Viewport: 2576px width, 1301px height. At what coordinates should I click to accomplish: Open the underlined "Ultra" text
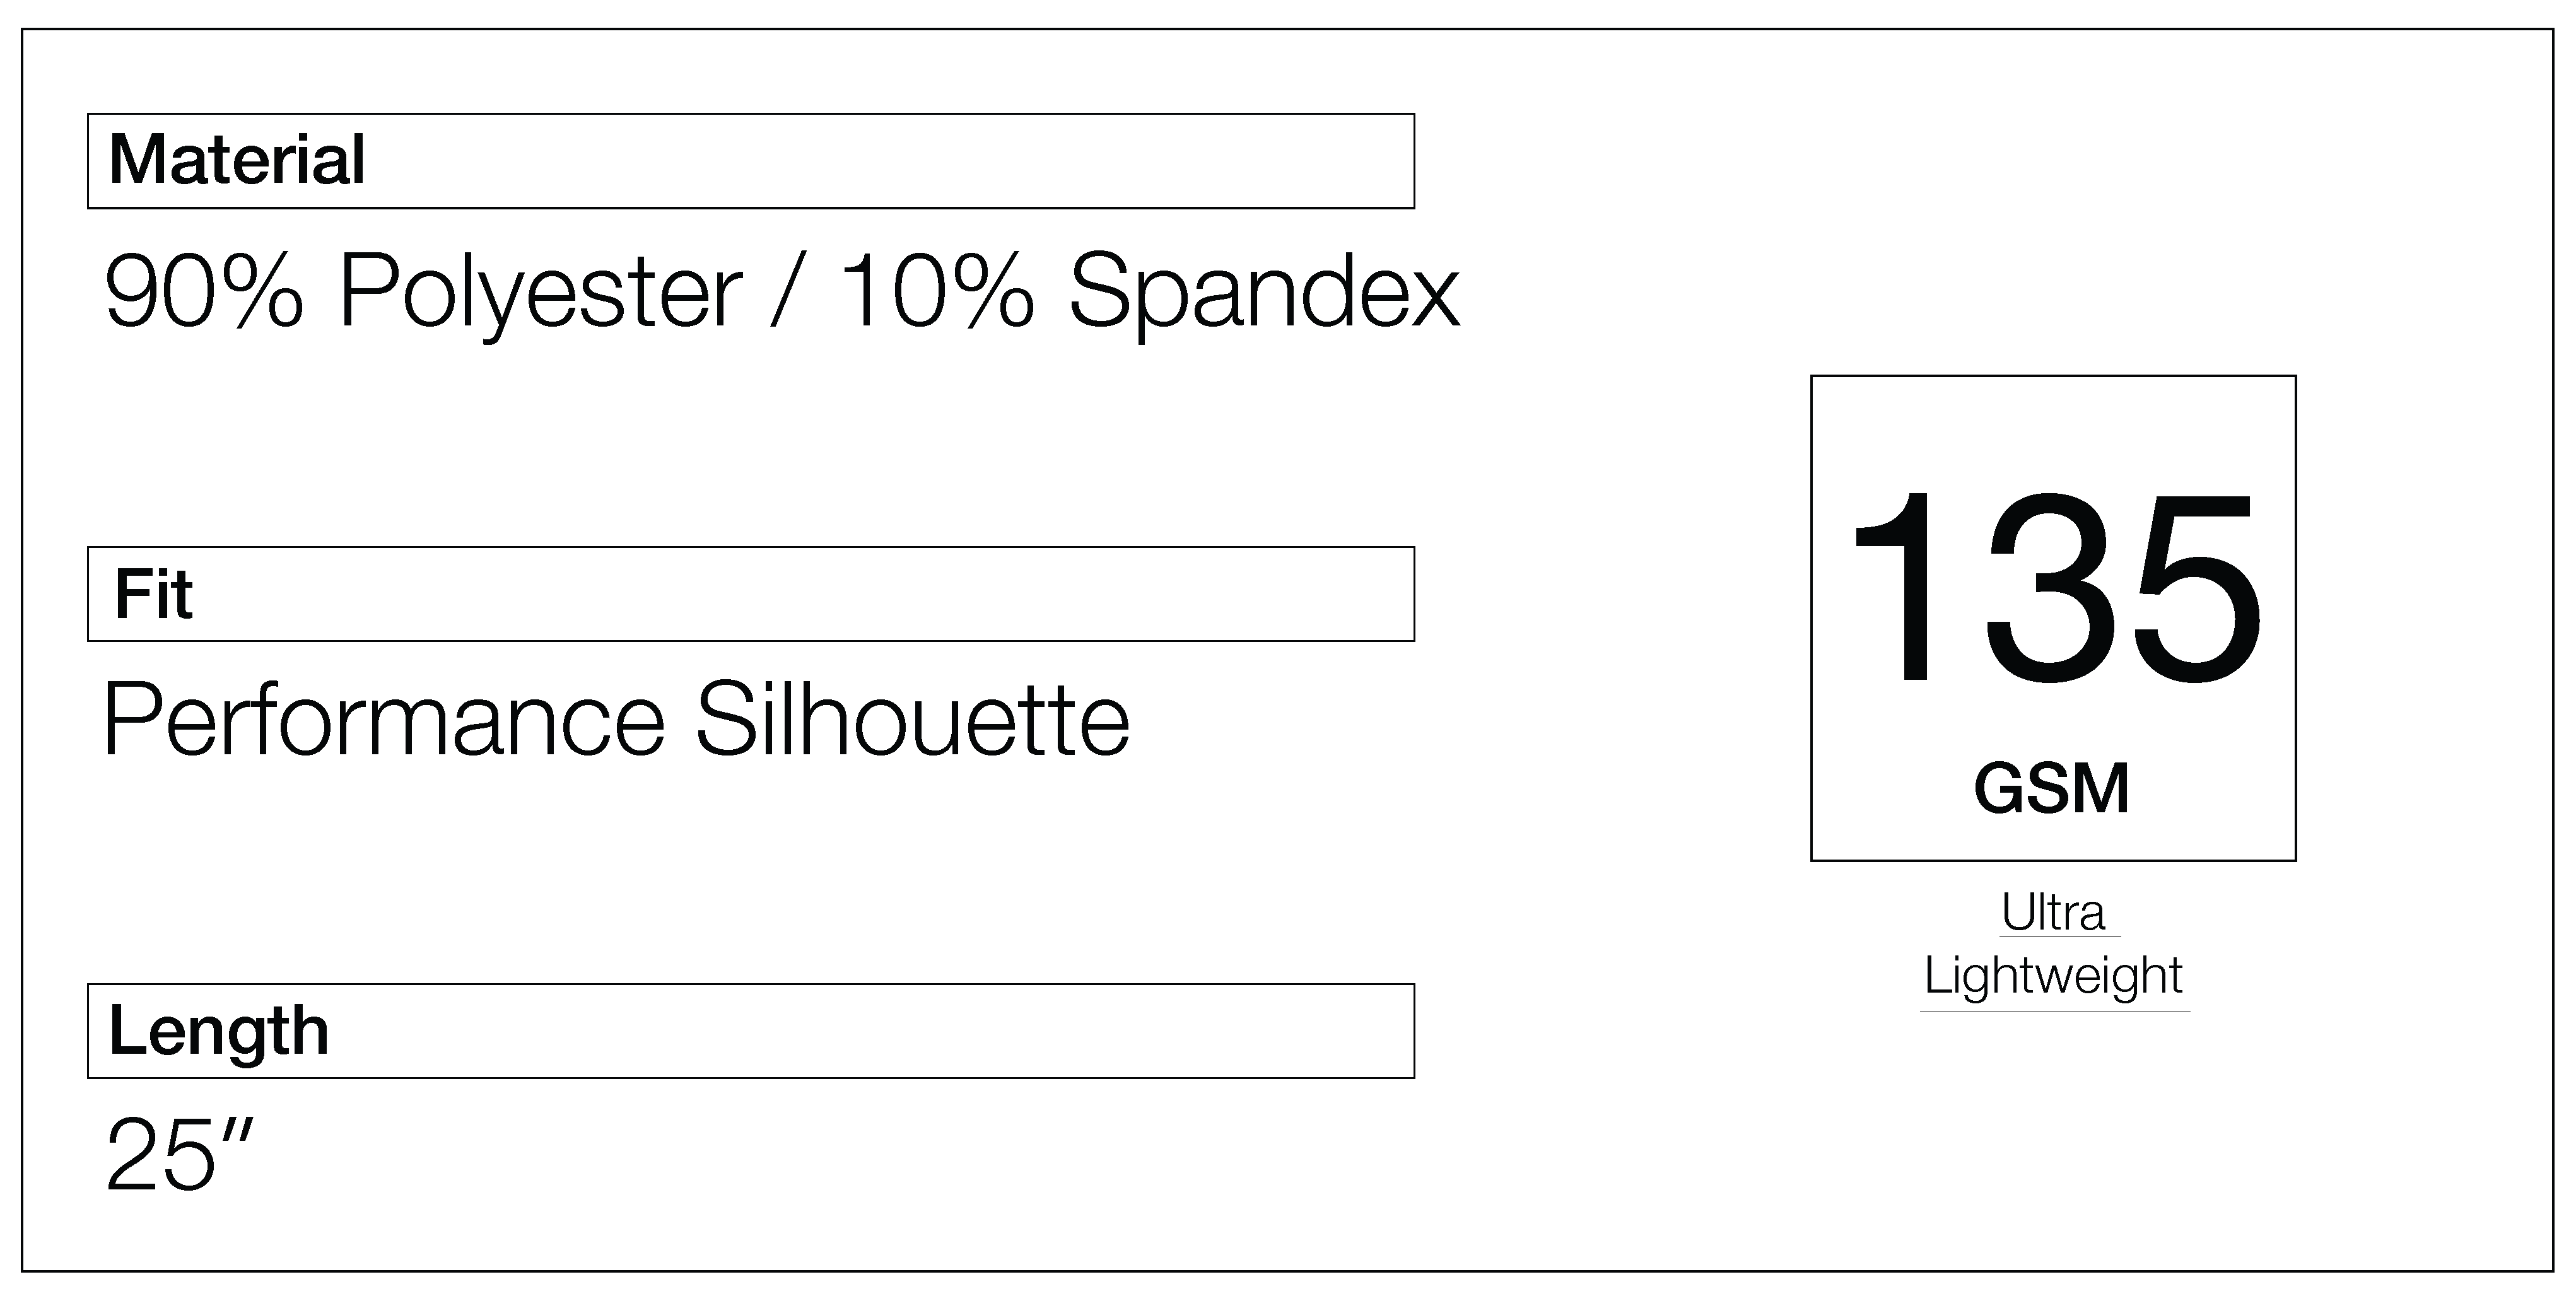click(x=2053, y=912)
